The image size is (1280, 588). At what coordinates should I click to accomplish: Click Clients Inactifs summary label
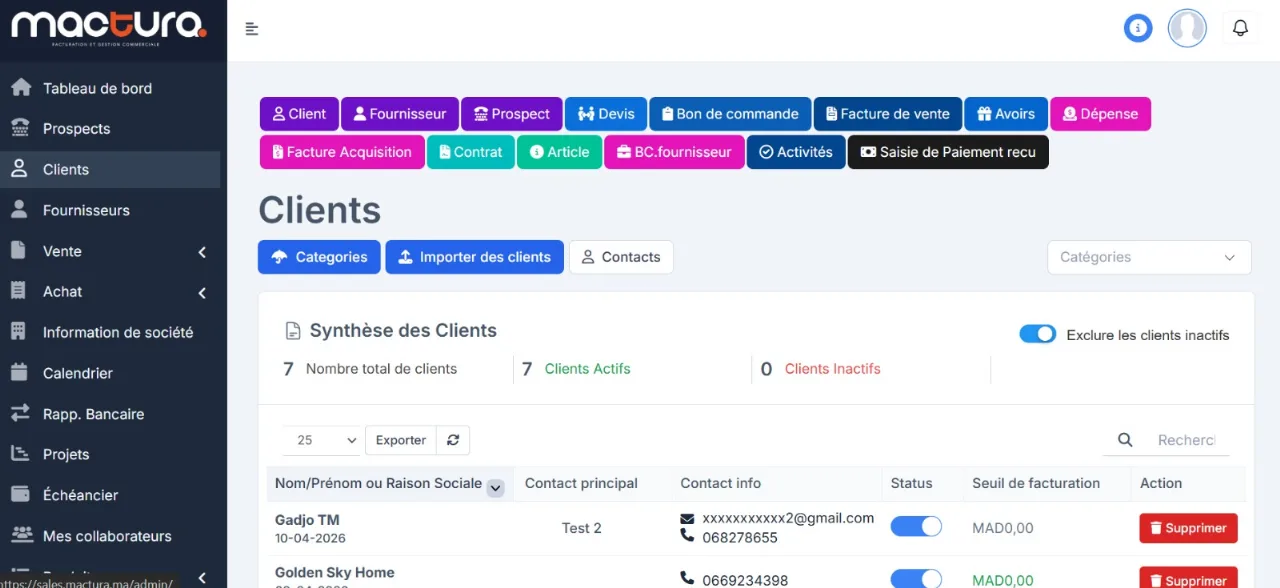pyautogui.click(x=833, y=369)
